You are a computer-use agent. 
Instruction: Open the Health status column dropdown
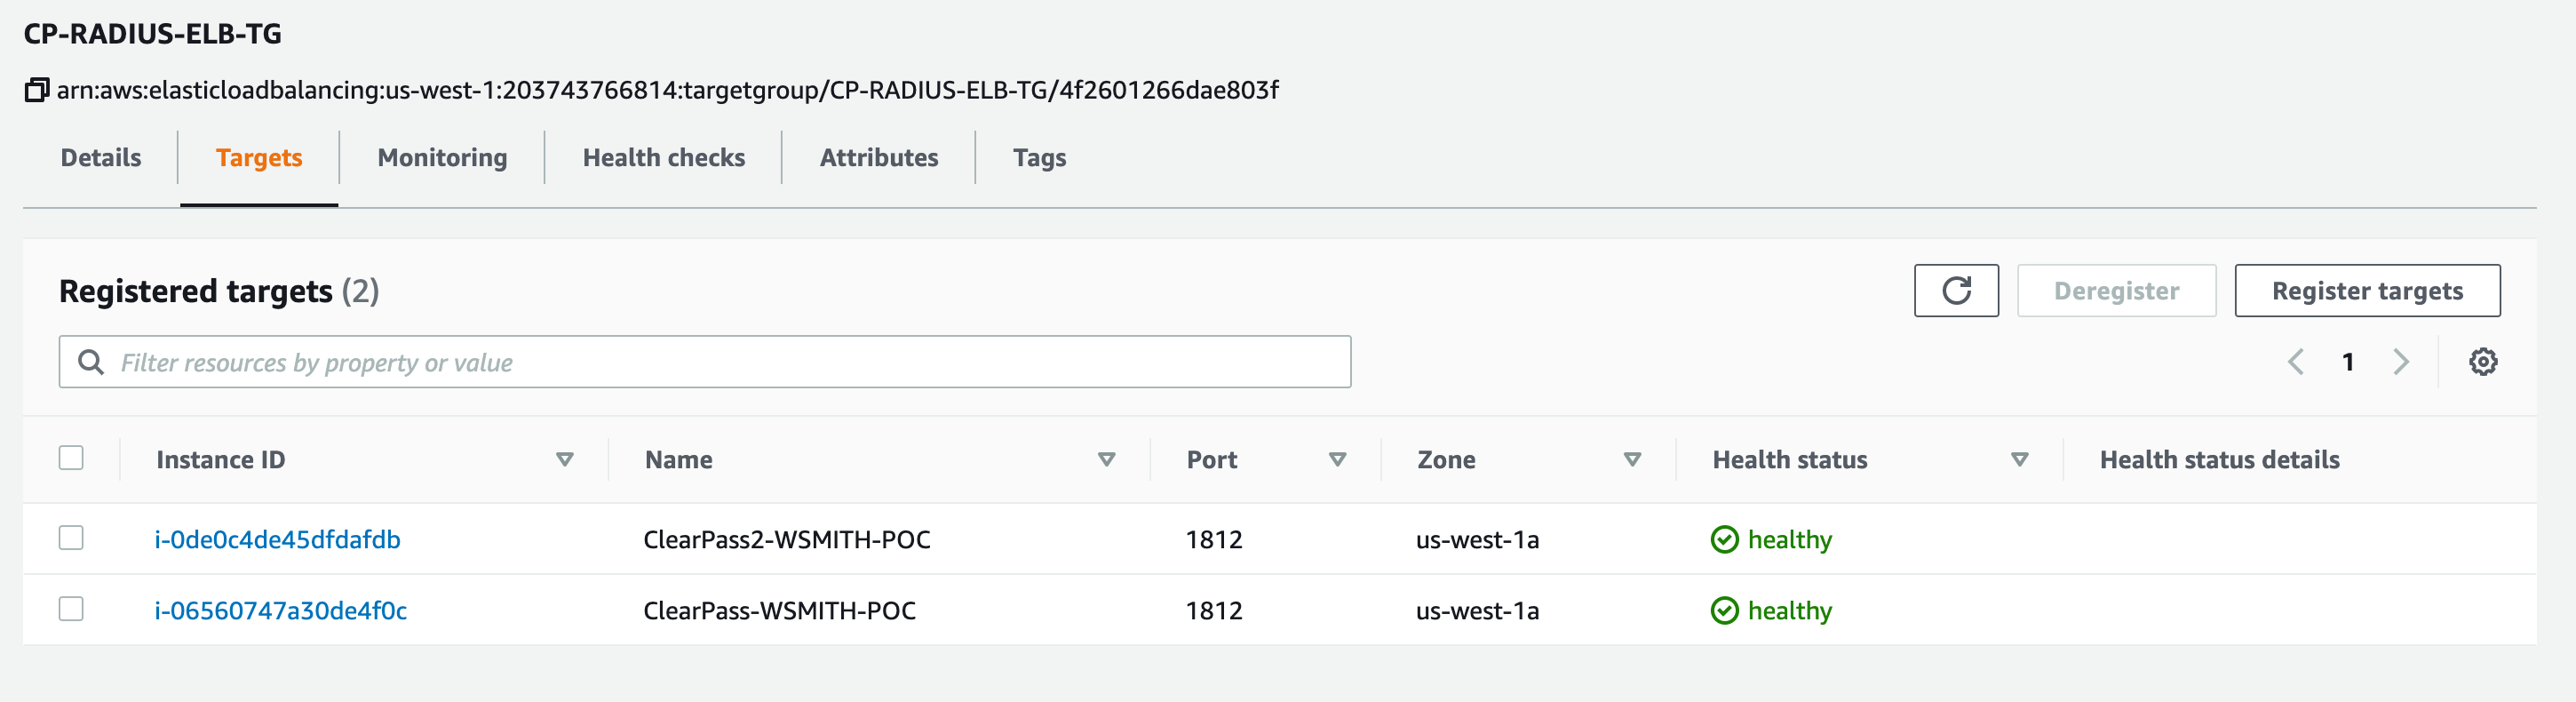coord(2019,460)
